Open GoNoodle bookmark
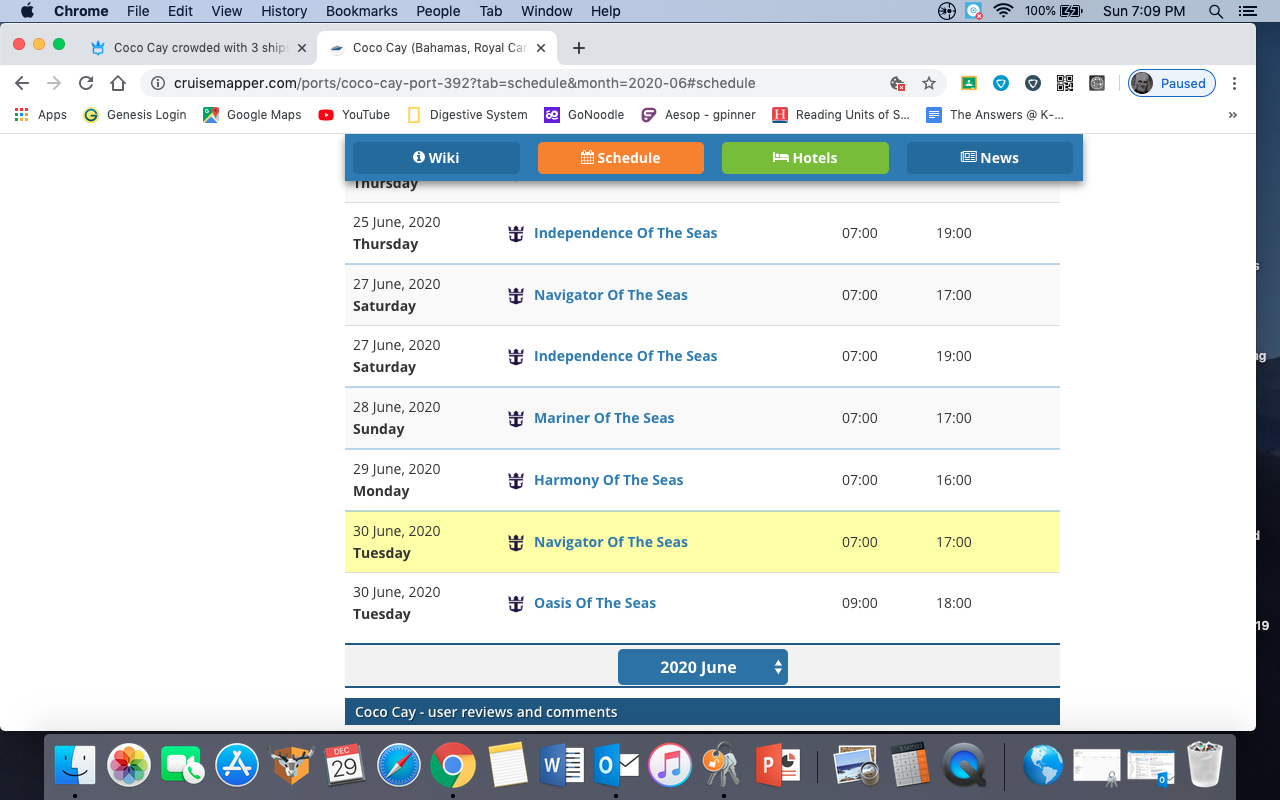The height and width of the screenshot is (800, 1280). [x=584, y=115]
